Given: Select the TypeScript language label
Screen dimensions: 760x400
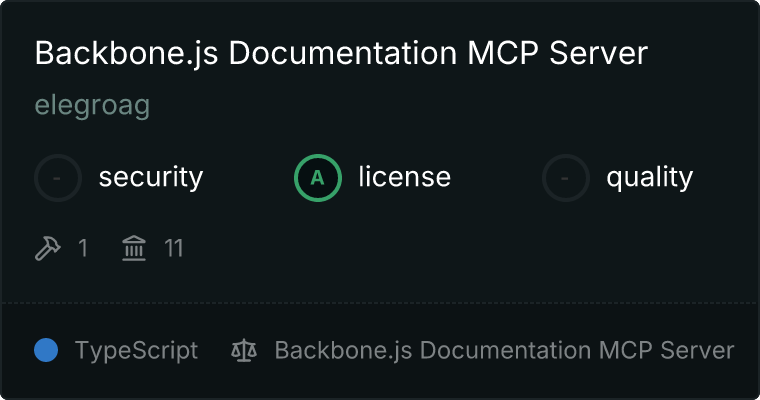Looking at the screenshot, I should pyautogui.click(x=136, y=351).
